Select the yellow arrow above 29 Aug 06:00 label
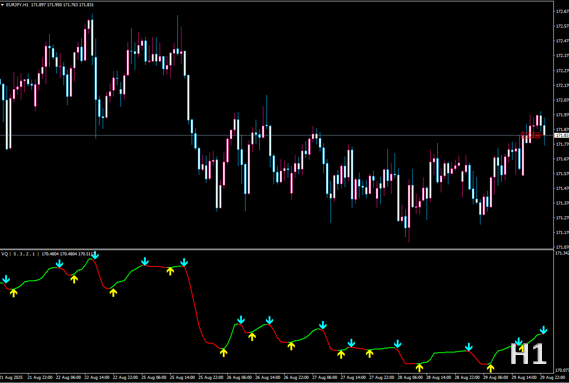This screenshot has width=569, height=383. point(491,368)
